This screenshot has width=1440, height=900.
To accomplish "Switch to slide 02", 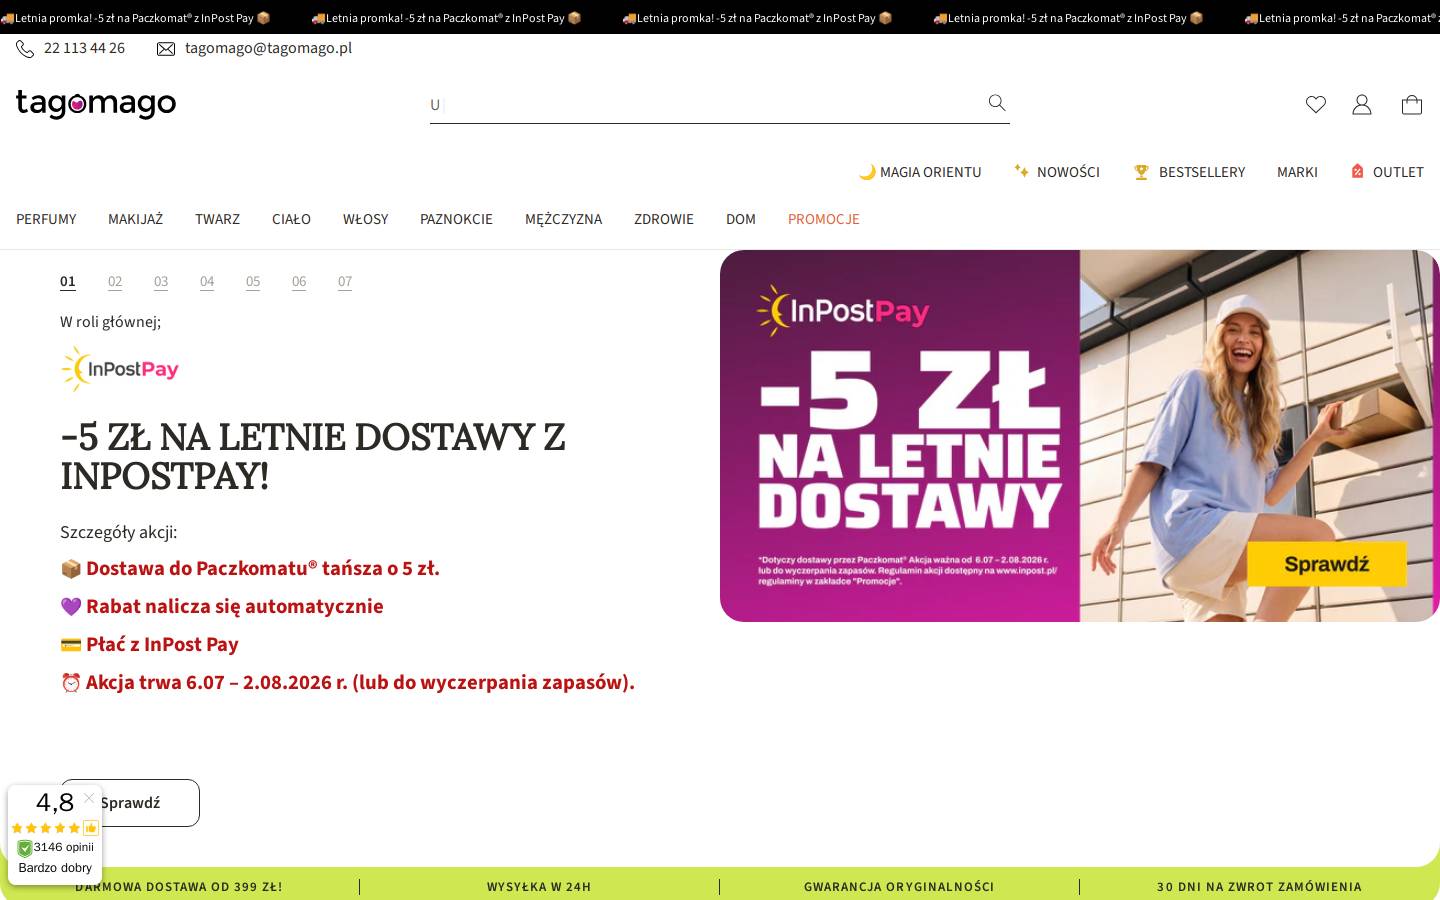I will [115, 282].
